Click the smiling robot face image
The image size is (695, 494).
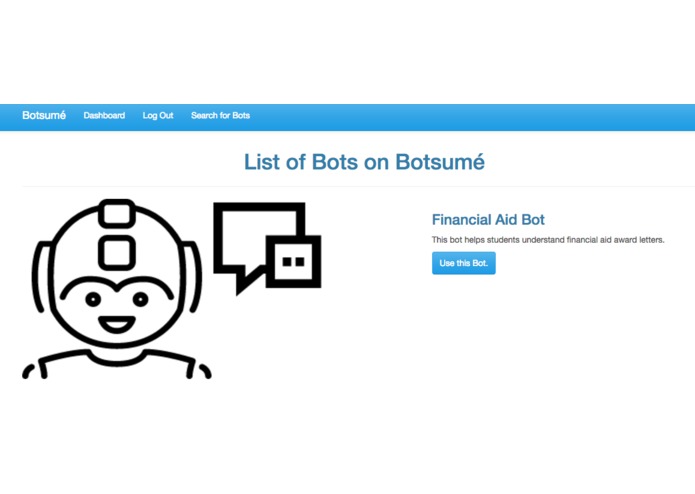[117, 289]
